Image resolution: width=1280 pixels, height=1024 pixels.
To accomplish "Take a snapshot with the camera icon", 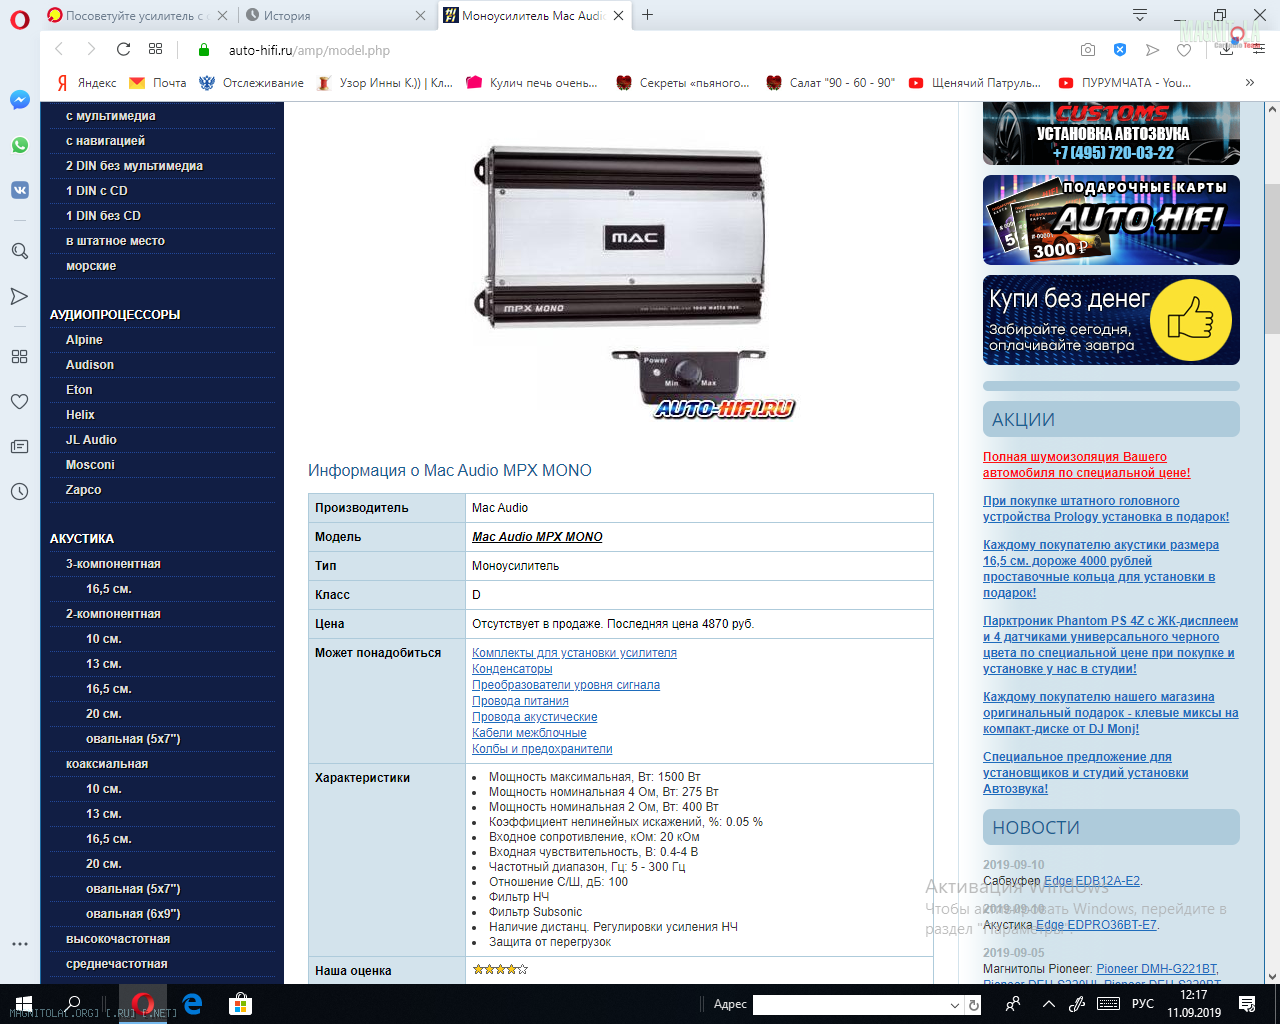I will [x=1088, y=49].
